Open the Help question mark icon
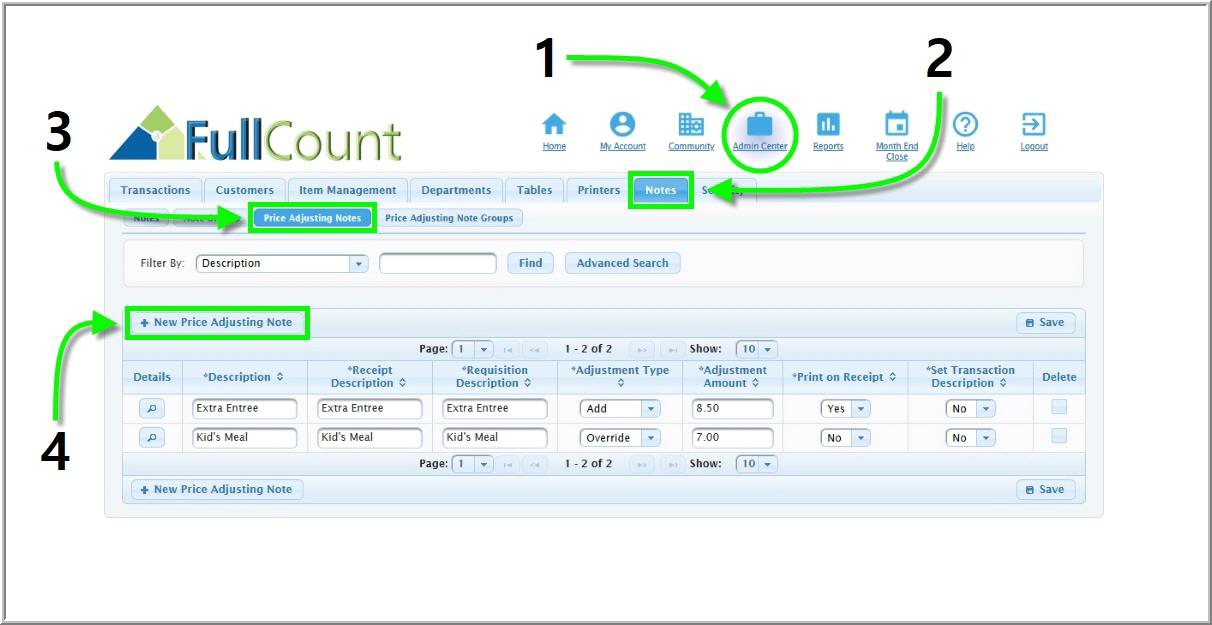Image resolution: width=1212 pixels, height=625 pixels. coord(965,125)
